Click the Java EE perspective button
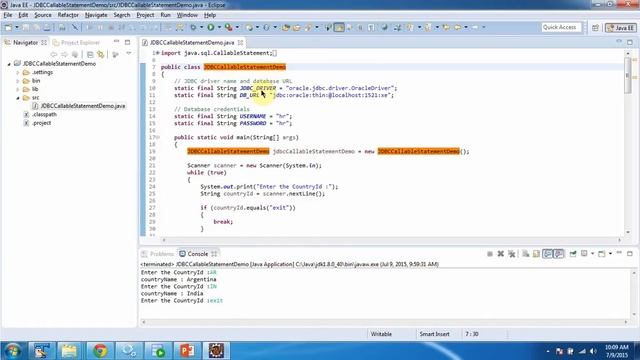 (621, 28)
